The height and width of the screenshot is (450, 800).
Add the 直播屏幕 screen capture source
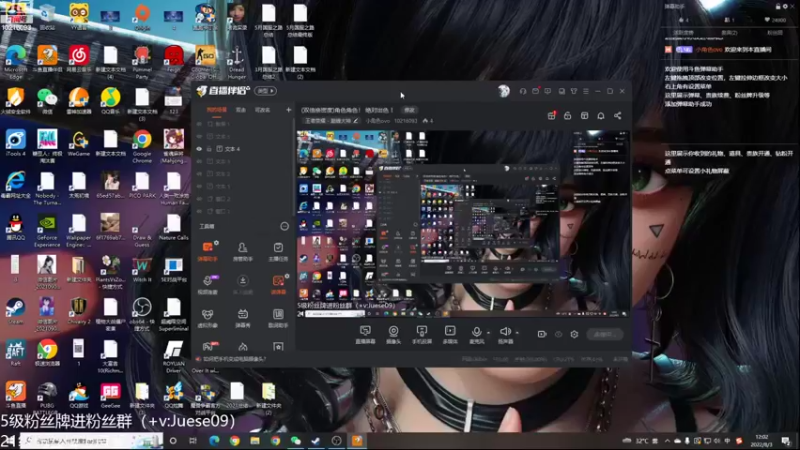[x=365, y=331]
